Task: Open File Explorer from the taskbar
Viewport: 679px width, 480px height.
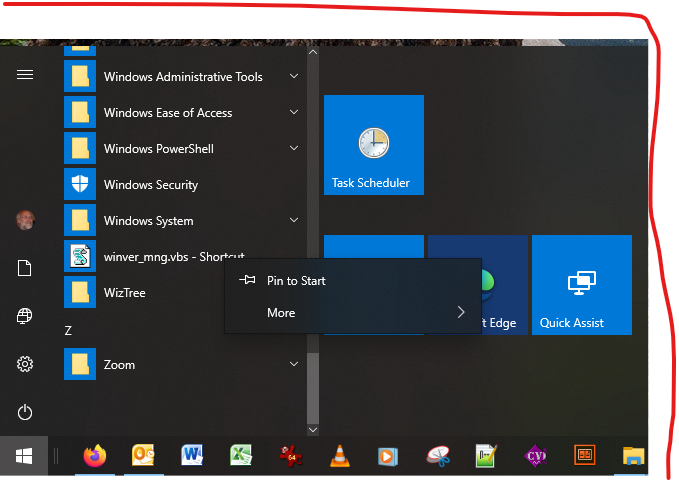Action: tap(634, 456)
